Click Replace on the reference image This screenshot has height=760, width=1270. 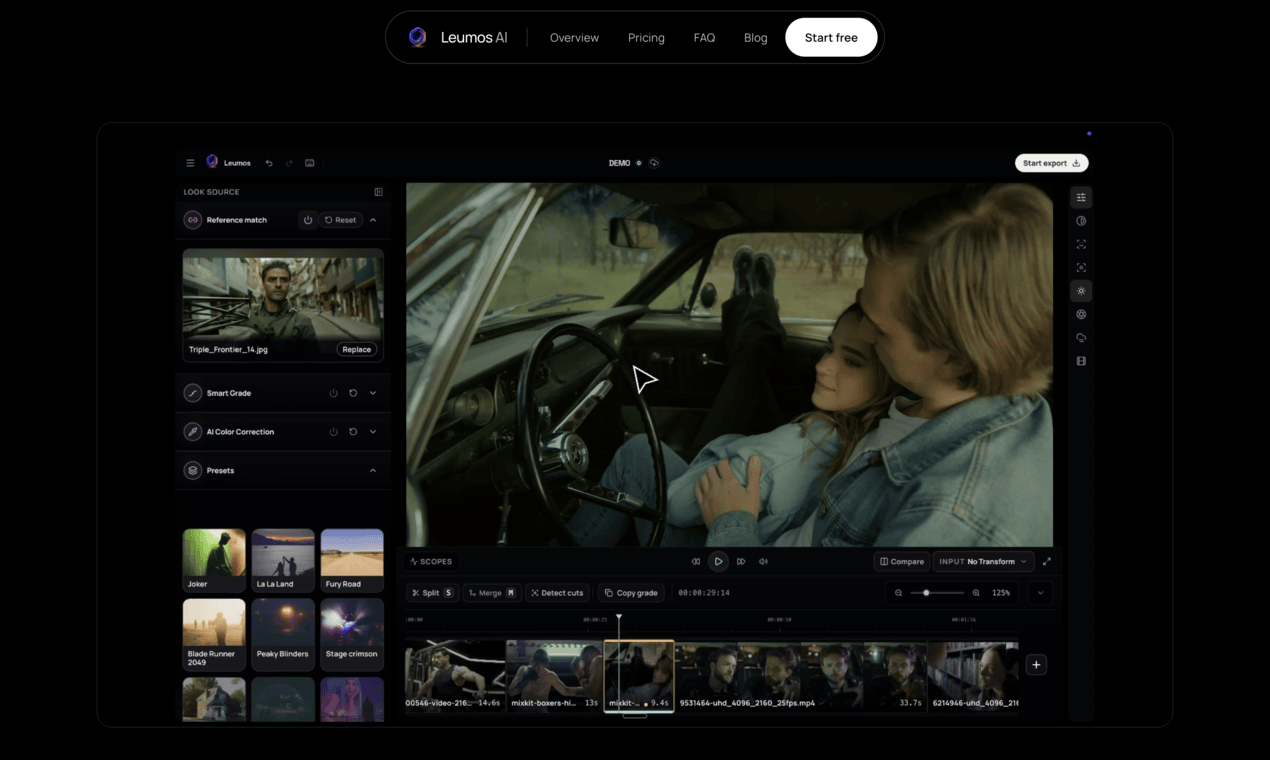357,350
